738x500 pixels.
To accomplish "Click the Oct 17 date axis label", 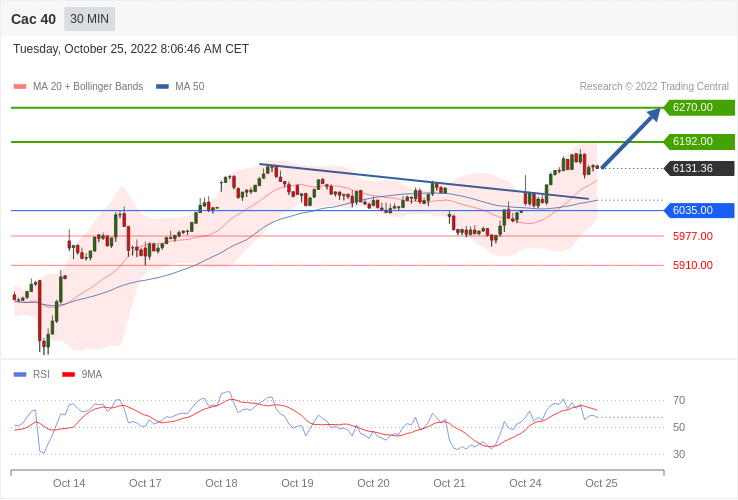I will [x=145, y=484].
